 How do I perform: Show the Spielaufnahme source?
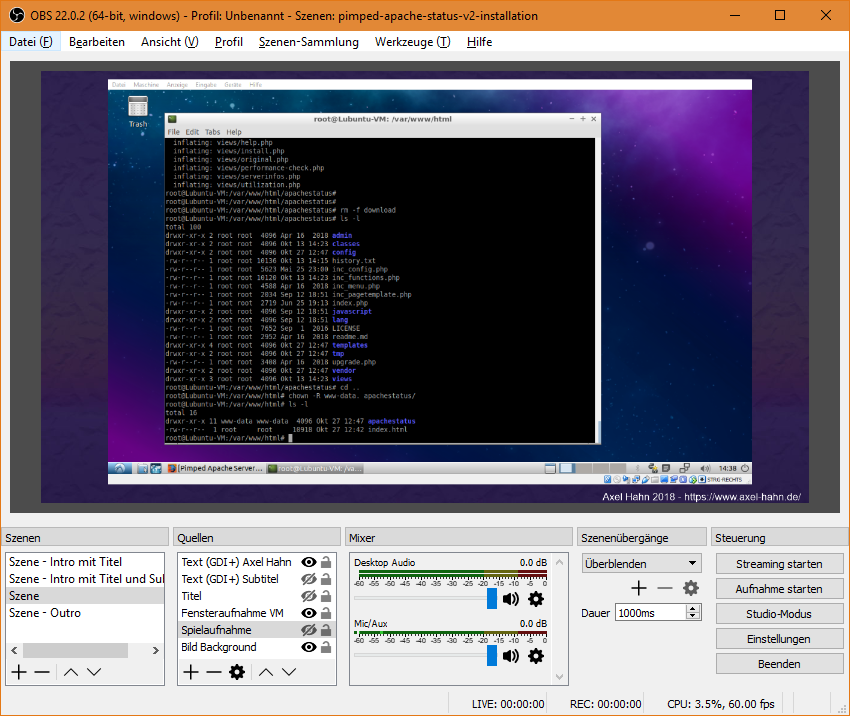(309, 630)
